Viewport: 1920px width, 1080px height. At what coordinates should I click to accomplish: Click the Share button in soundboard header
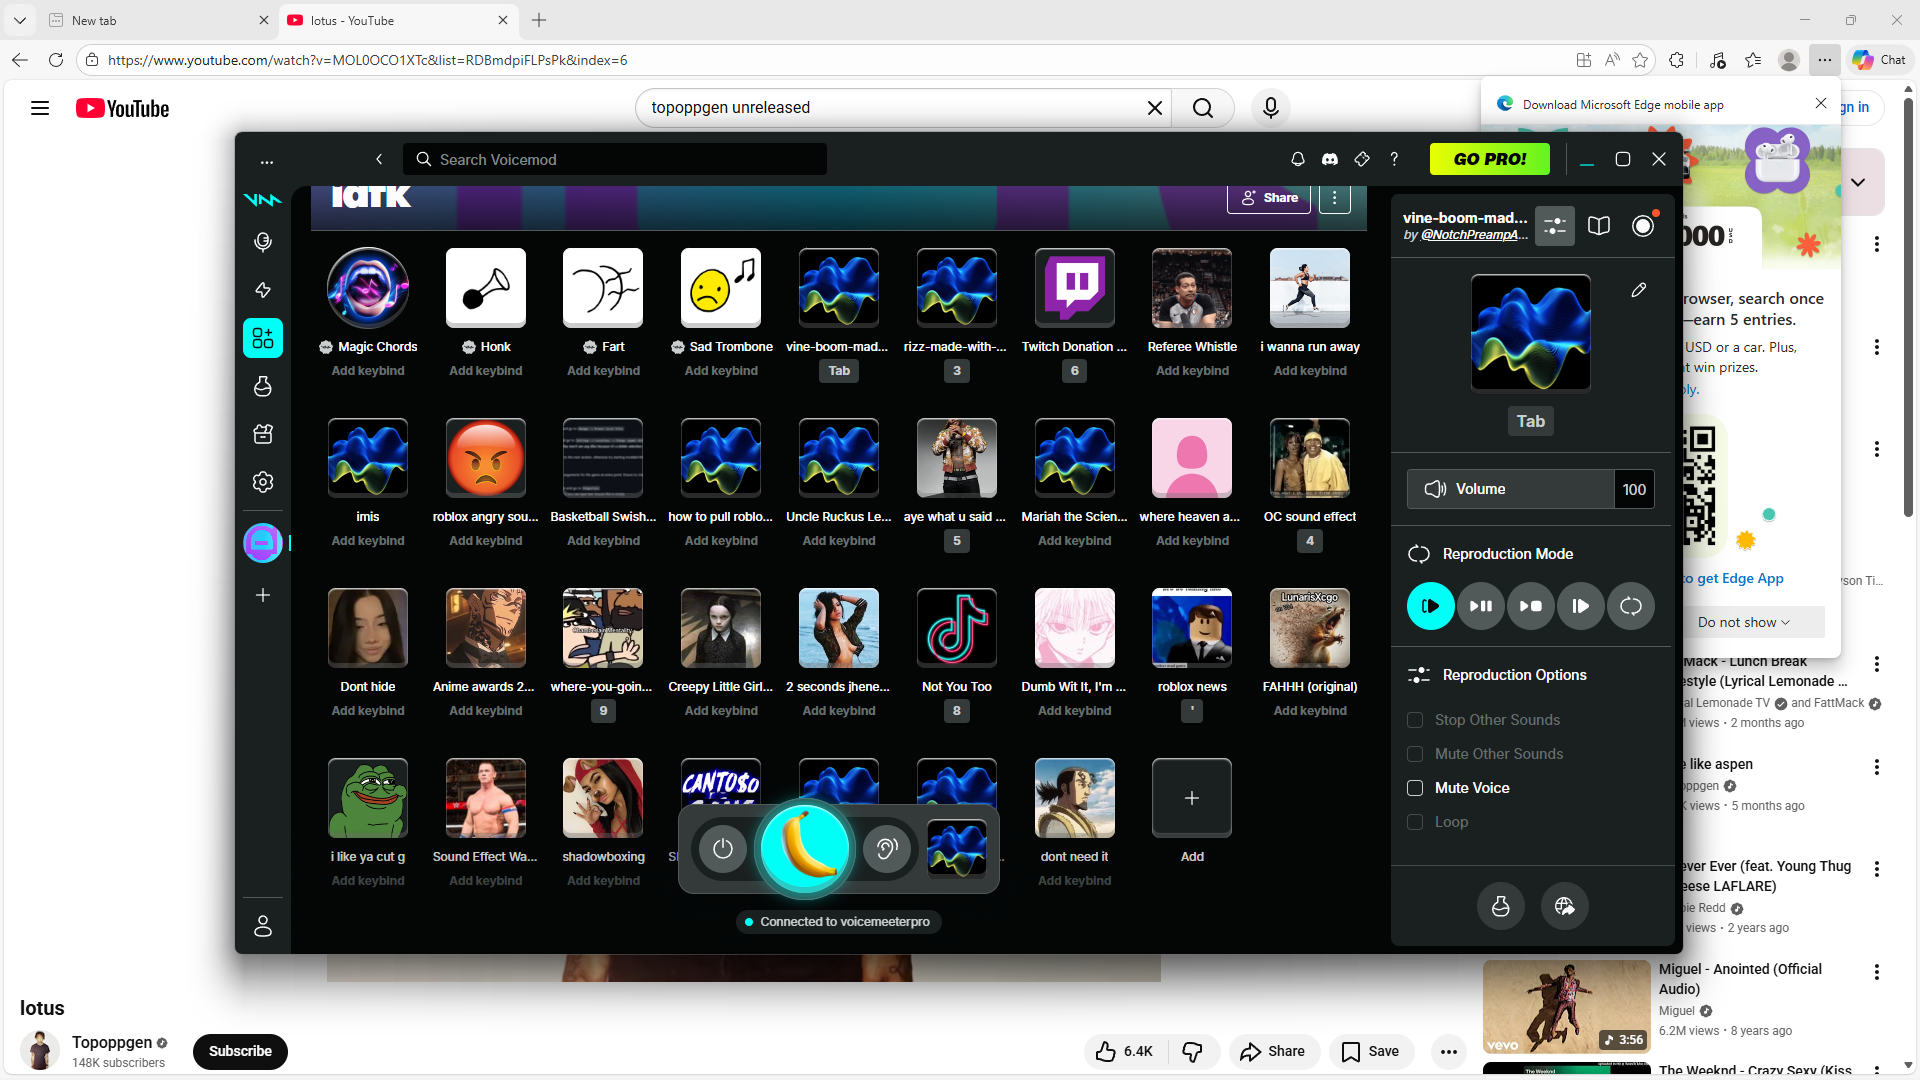tap(1269, 198)
